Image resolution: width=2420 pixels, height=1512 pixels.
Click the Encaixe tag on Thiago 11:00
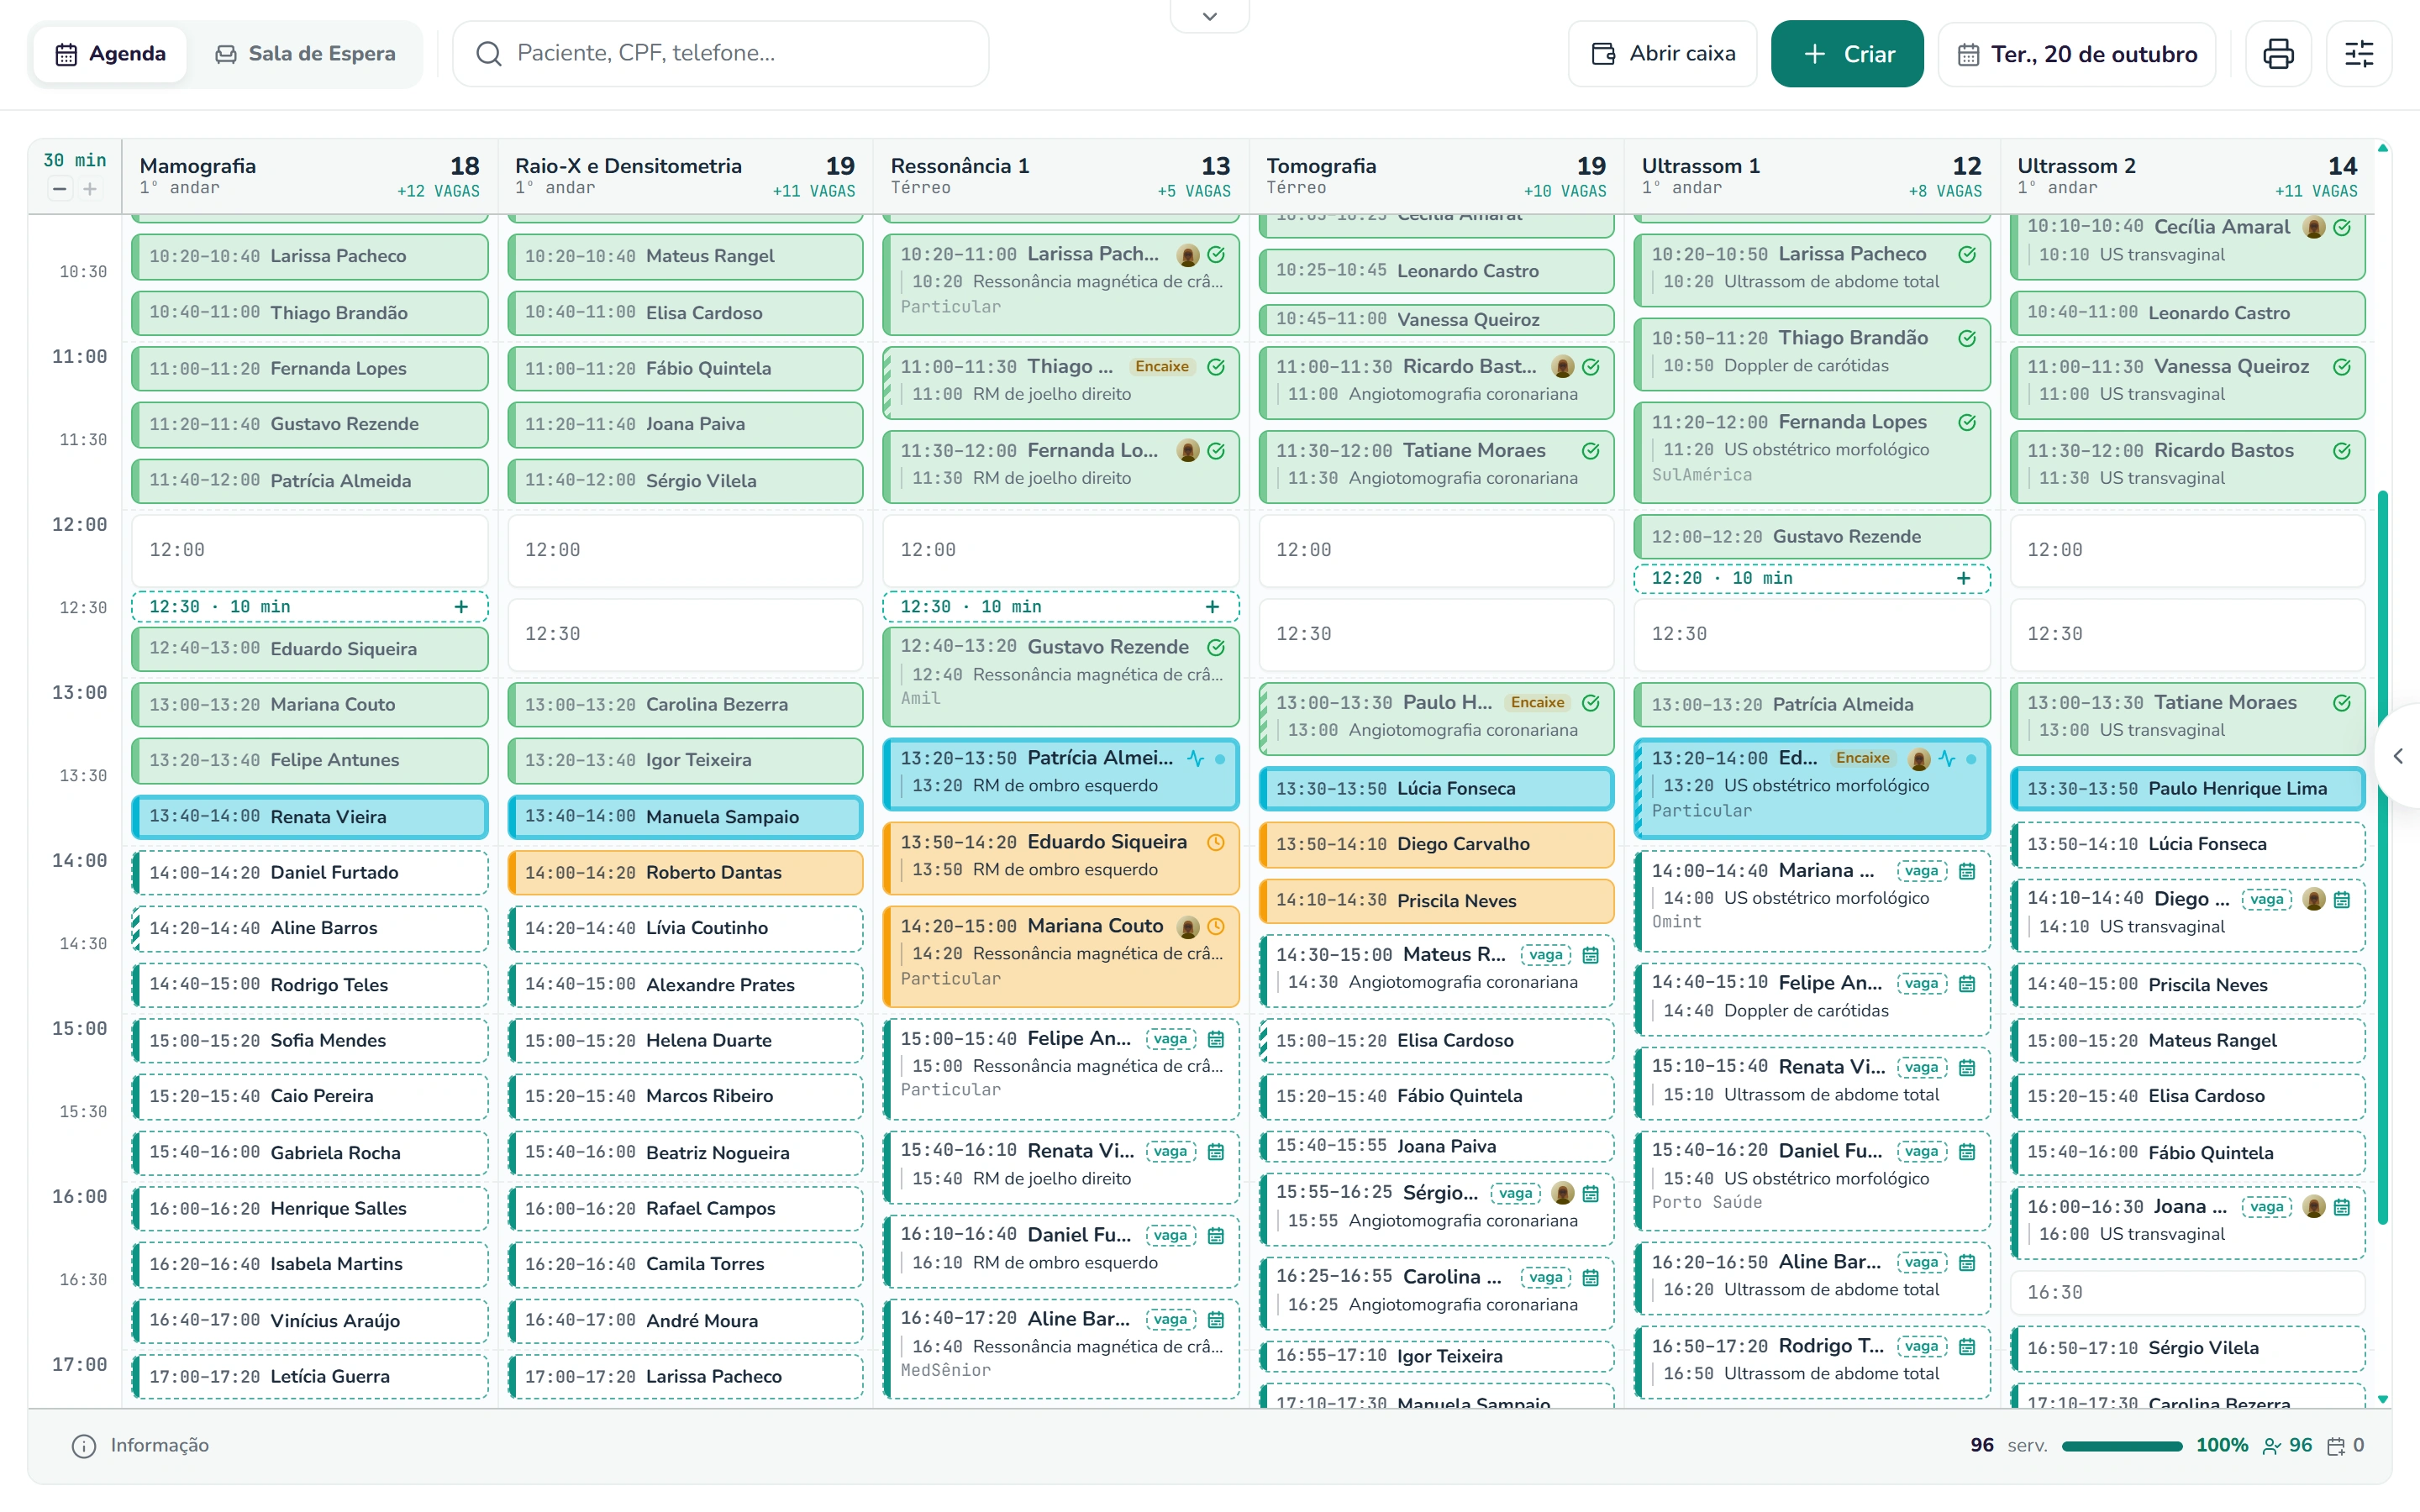(1162, 367)
